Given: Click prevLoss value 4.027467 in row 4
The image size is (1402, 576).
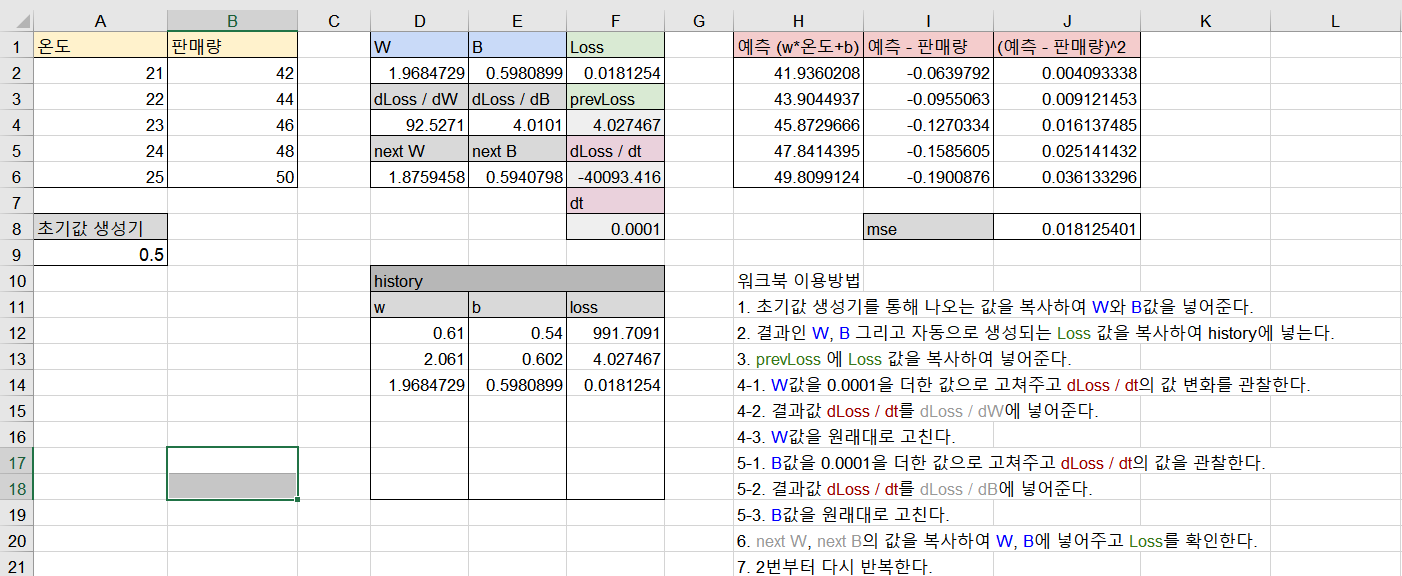Looking at the screenshot, I should point(615,124).
